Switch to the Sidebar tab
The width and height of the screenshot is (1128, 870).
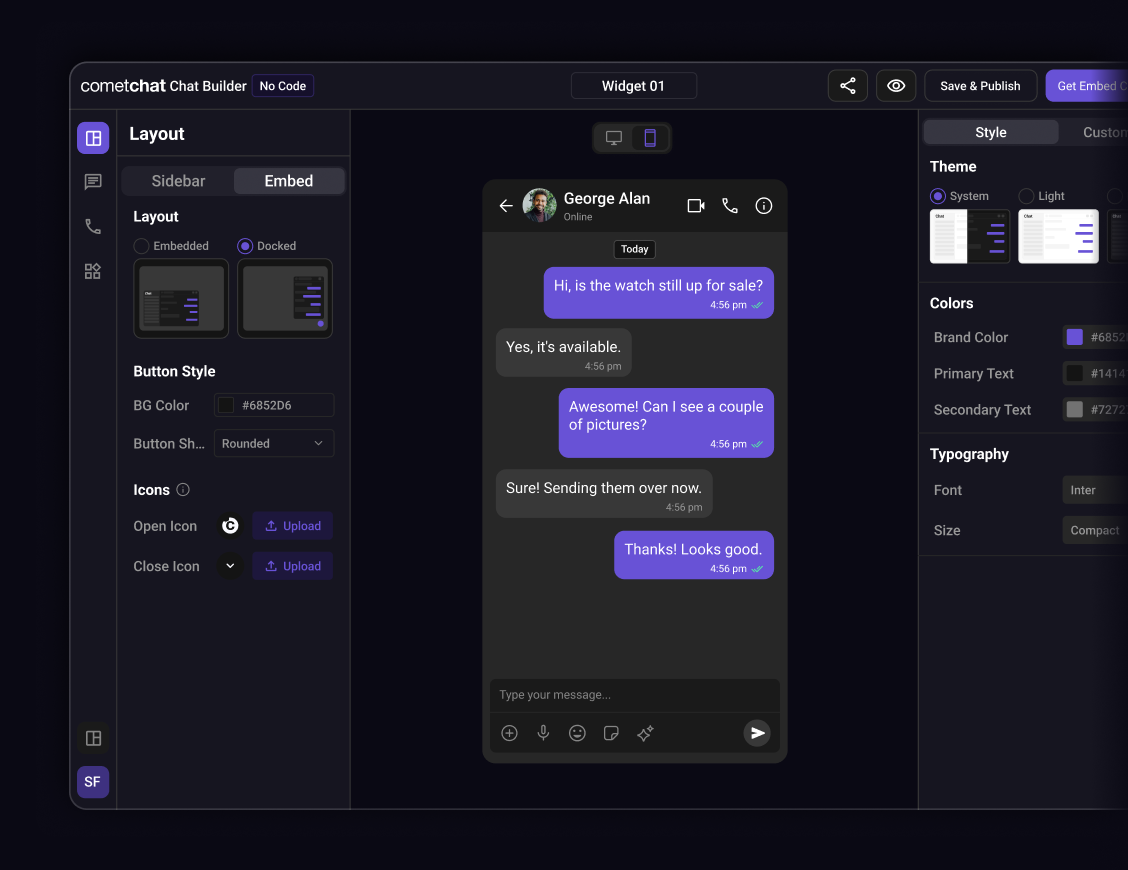[178, 181]
